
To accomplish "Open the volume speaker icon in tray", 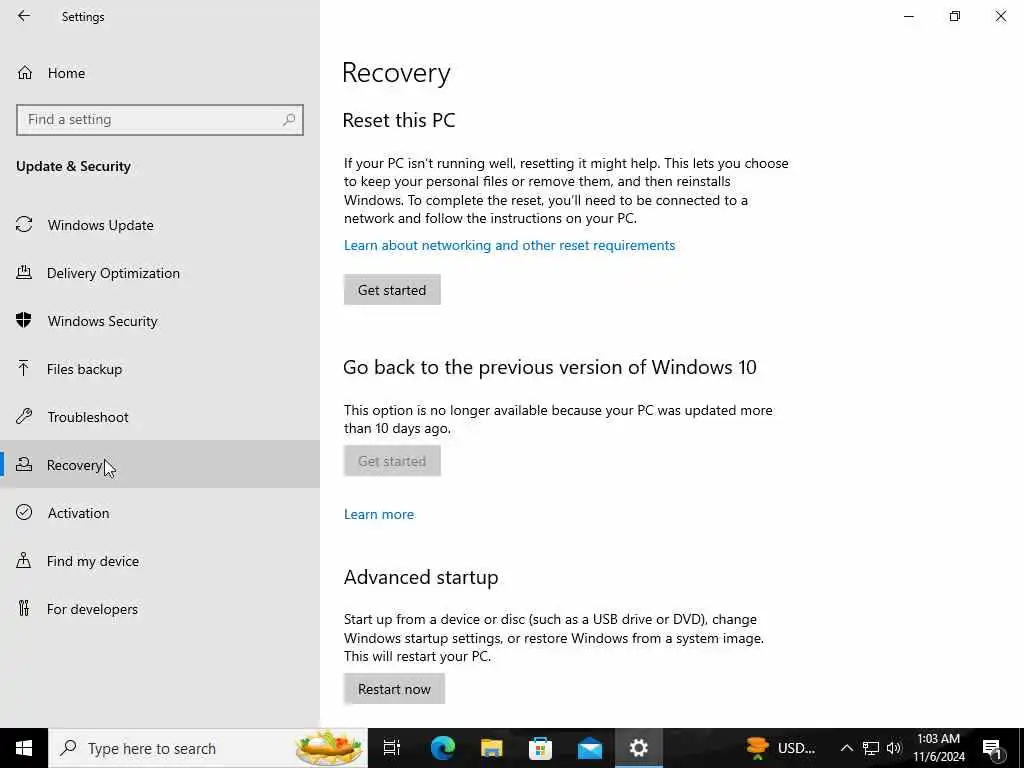I will click(894, 748).
